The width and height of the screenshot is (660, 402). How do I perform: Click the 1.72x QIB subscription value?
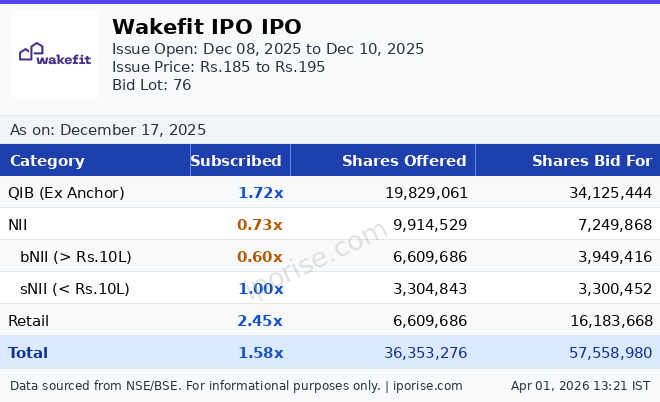tap(260, 193)
